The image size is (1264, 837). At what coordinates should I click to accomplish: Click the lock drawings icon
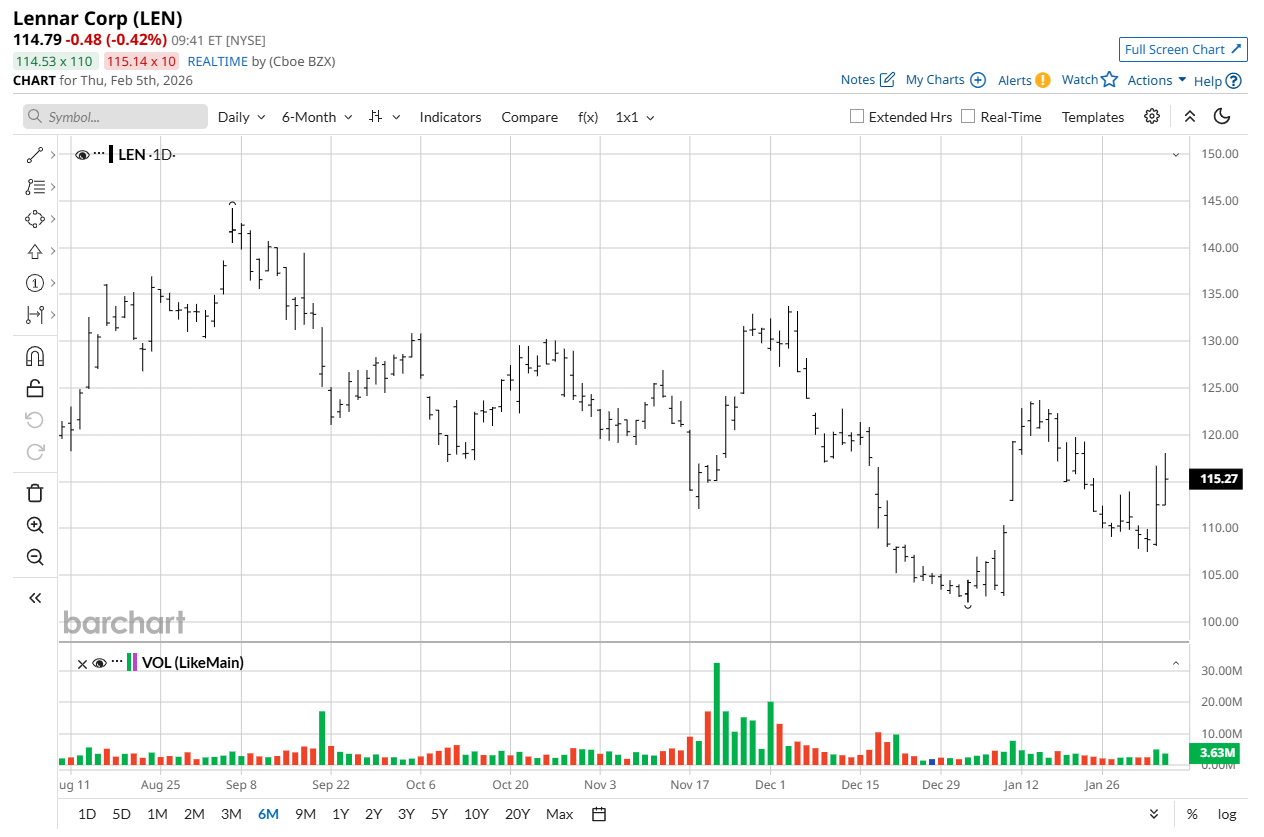pos(35,388)
